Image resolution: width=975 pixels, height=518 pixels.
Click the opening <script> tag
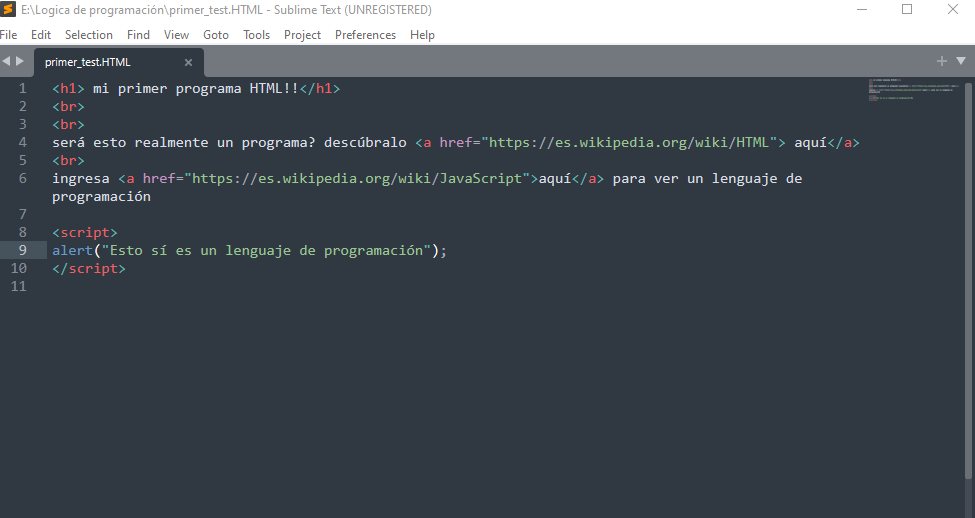tap(85, 233)
